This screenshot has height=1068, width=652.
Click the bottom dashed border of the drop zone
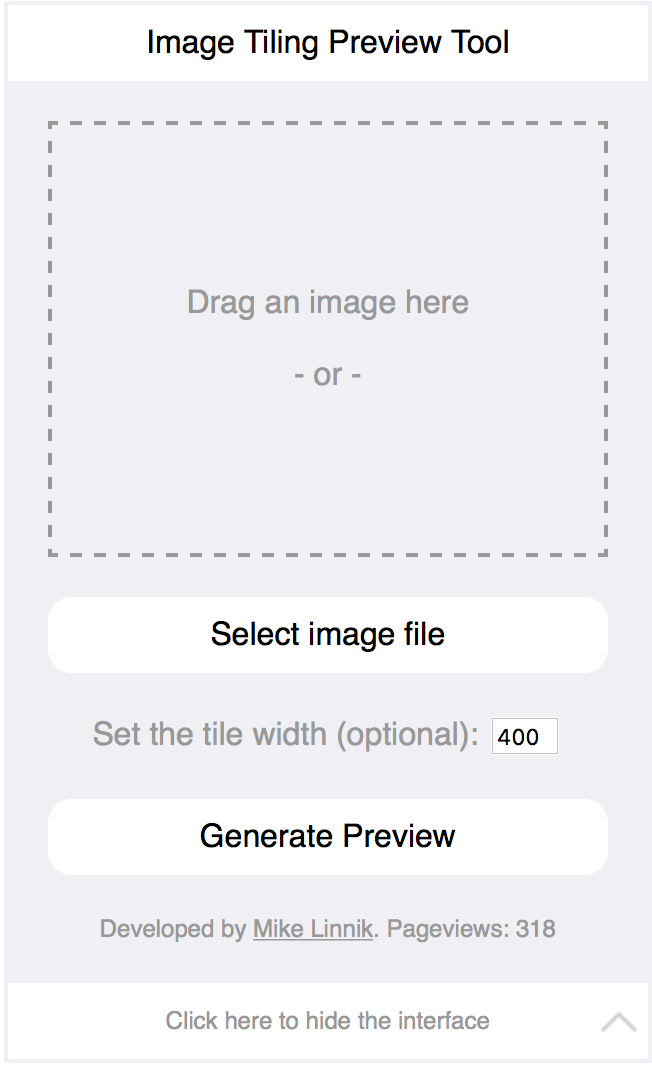(x=327, y=554)
